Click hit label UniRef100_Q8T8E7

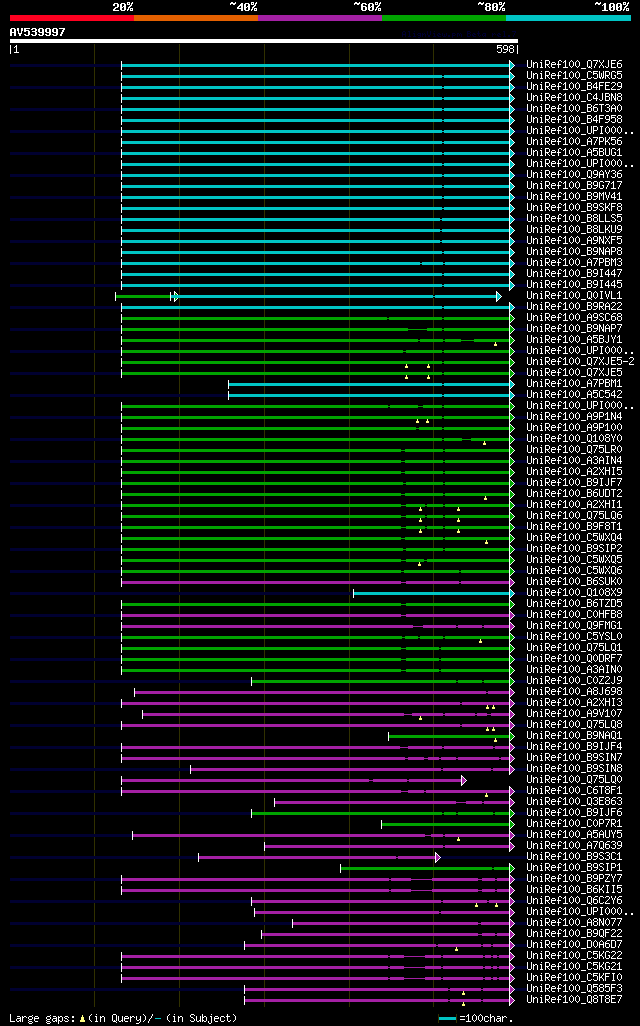[575, 1000]
